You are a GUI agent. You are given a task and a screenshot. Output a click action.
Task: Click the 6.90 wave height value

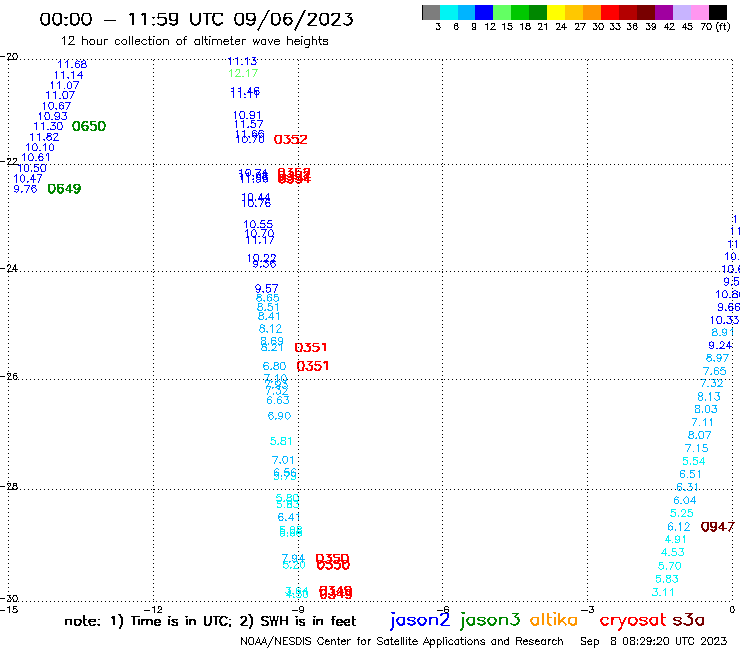[279, 416]
